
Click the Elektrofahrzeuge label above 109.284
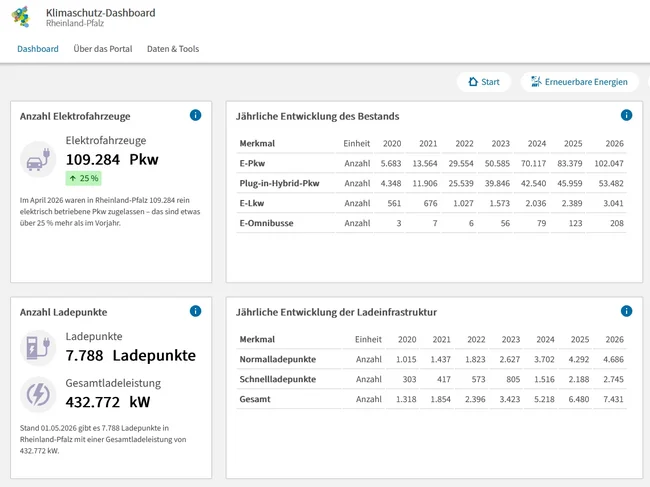[x=106, y=141]
